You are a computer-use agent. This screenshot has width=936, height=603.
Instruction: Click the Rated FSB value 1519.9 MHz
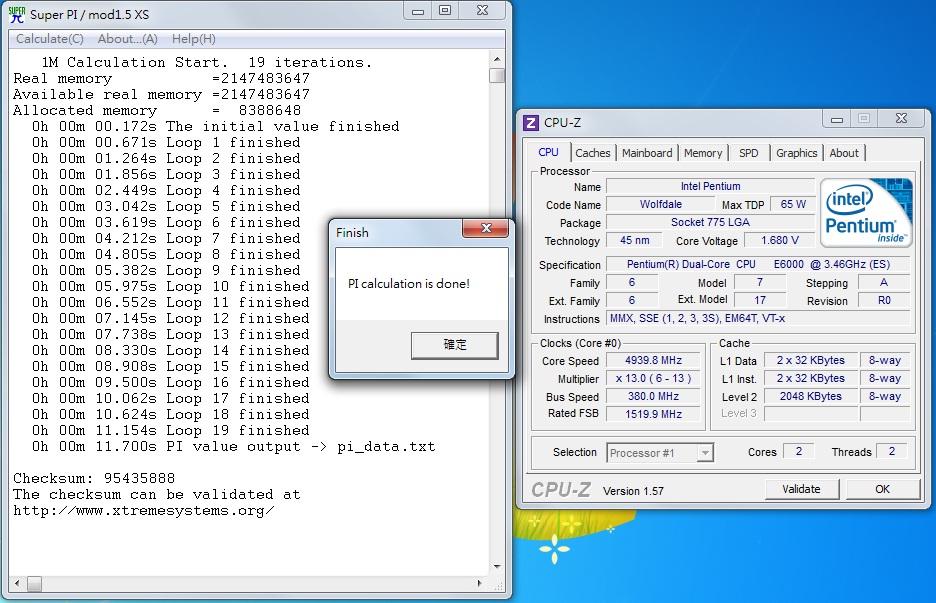click(x=653, y=414)
